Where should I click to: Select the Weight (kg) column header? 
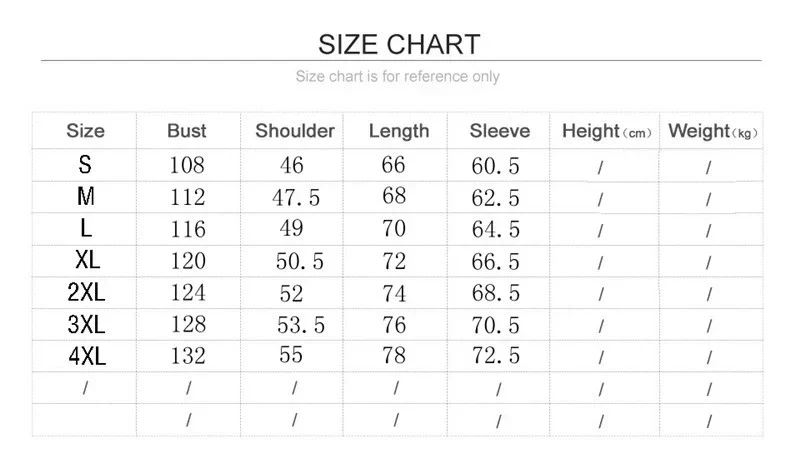click(713, 132)
